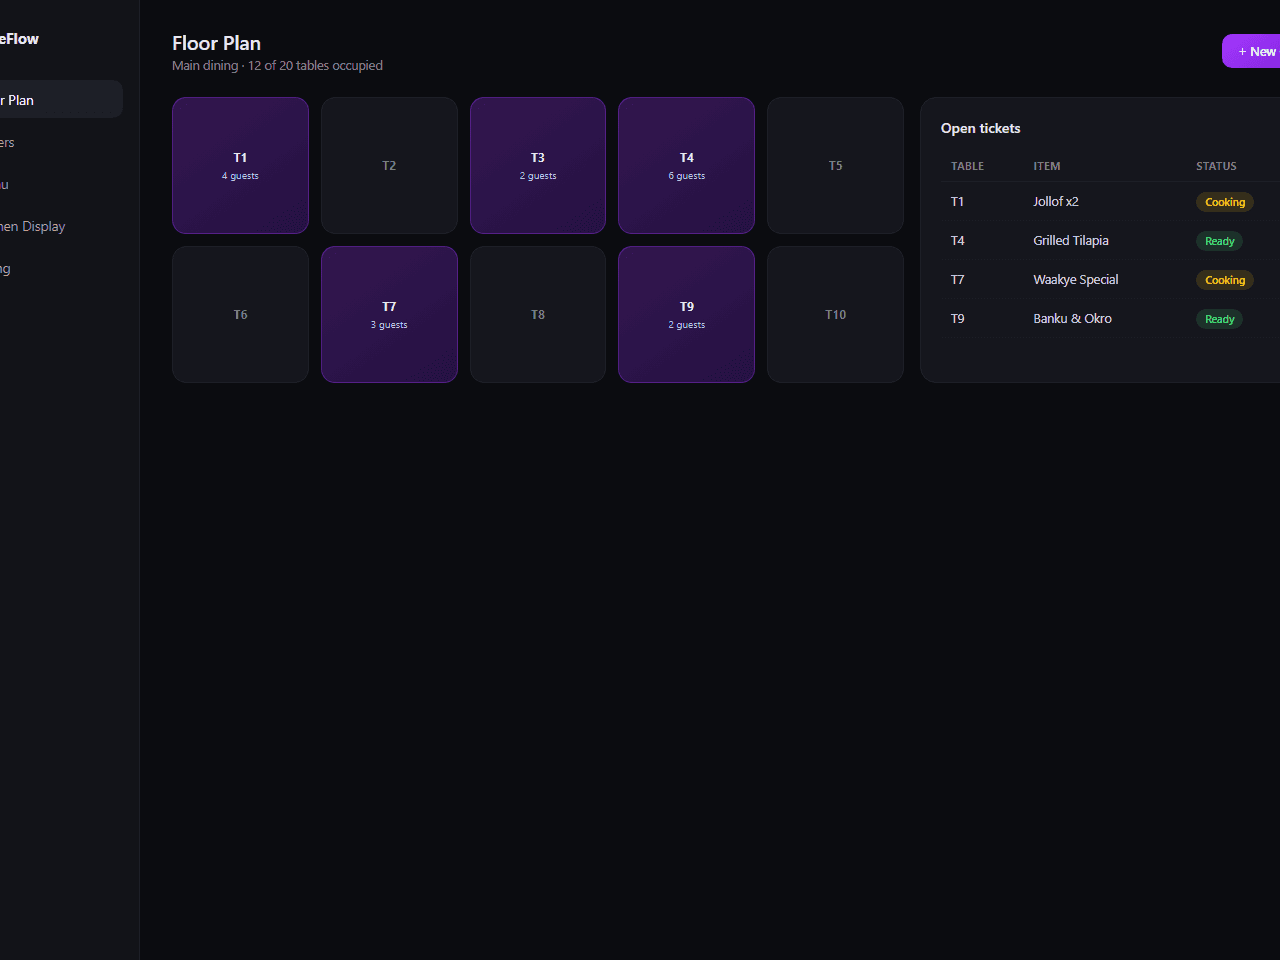Click the STATUS column header
Image resolution: width=1280 pixels, height=960 pixels.
(1216, 166)
